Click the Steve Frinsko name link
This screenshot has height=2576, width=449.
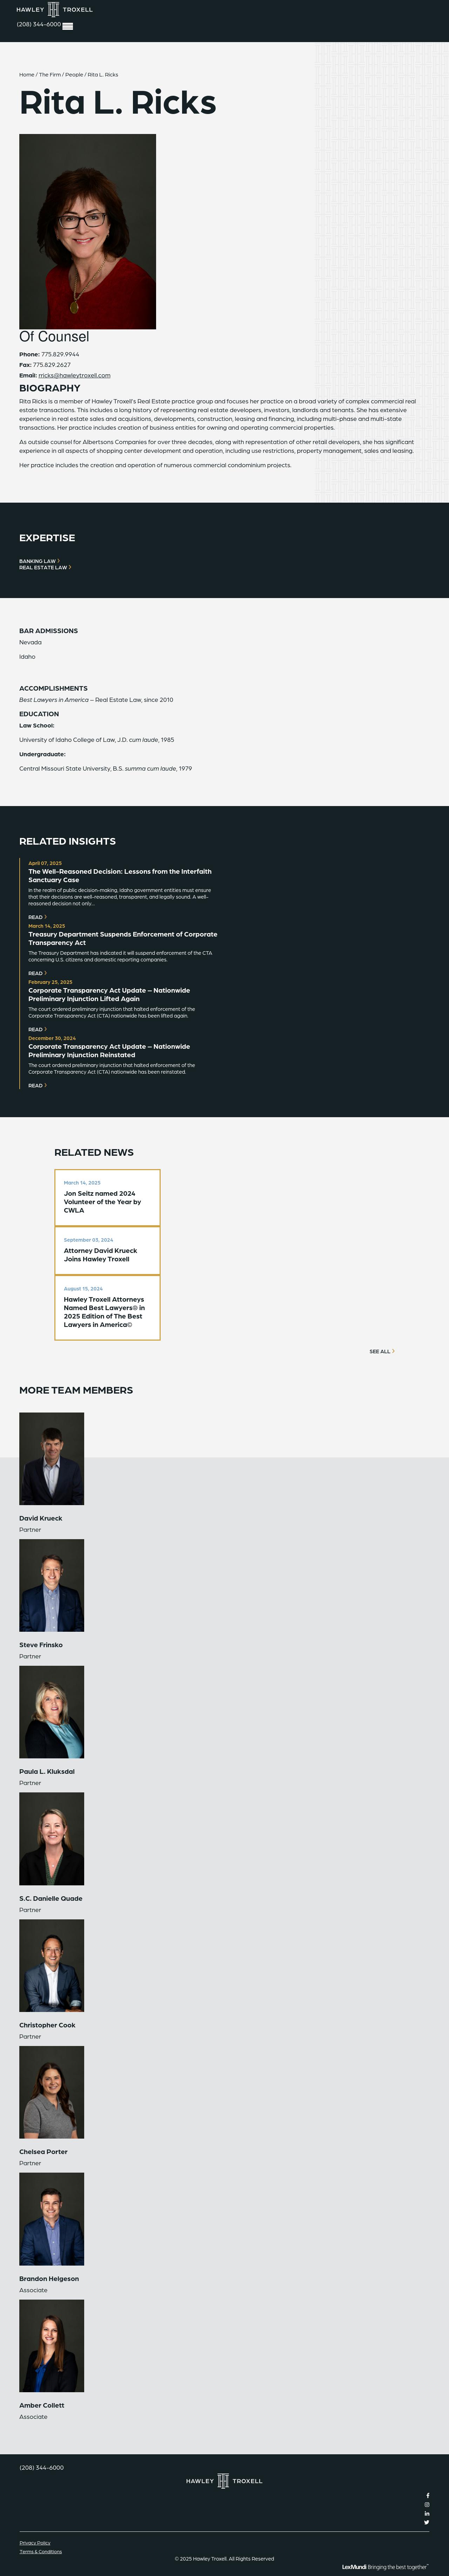41,1645
